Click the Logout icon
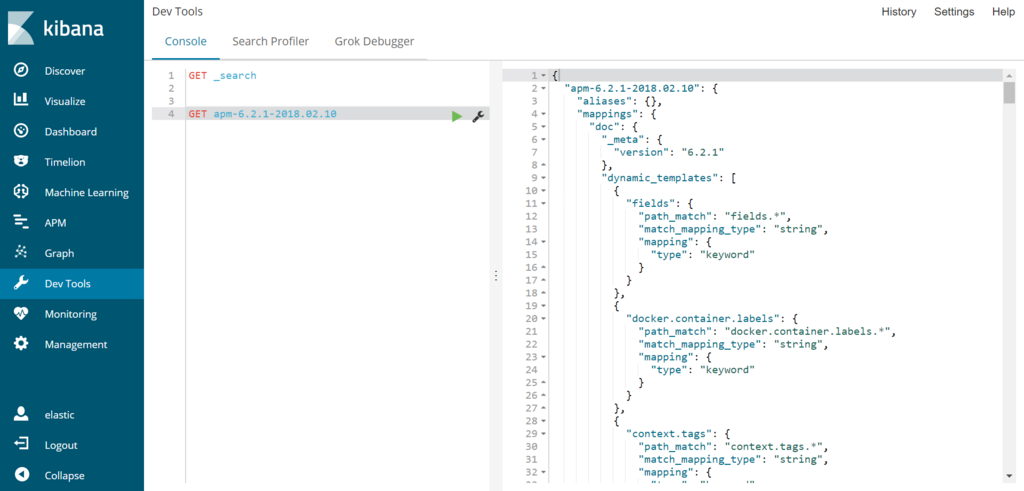Image resolution: width=1024 pixels, height=491 pixels. point(21,445)
